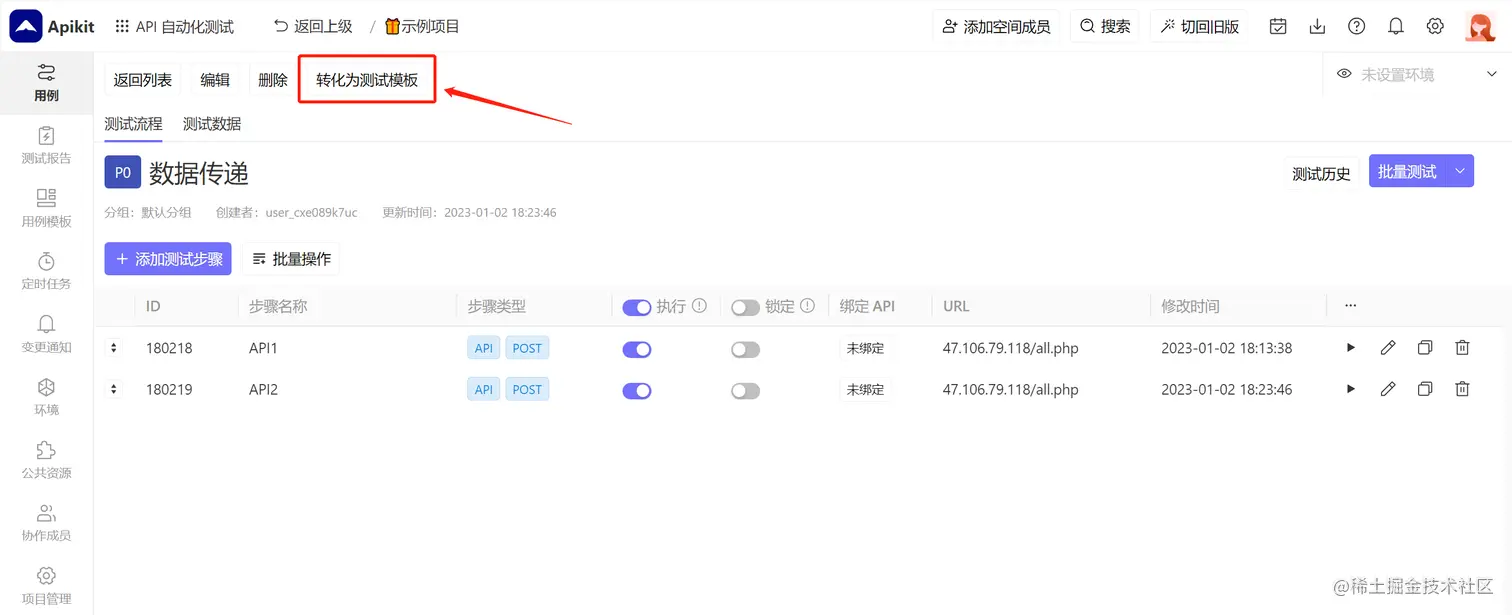This screenshot has height=615, width=1512.
Task: Click the 执行 info icon in header
Action: pyautogui.click(x=700, y=306)
